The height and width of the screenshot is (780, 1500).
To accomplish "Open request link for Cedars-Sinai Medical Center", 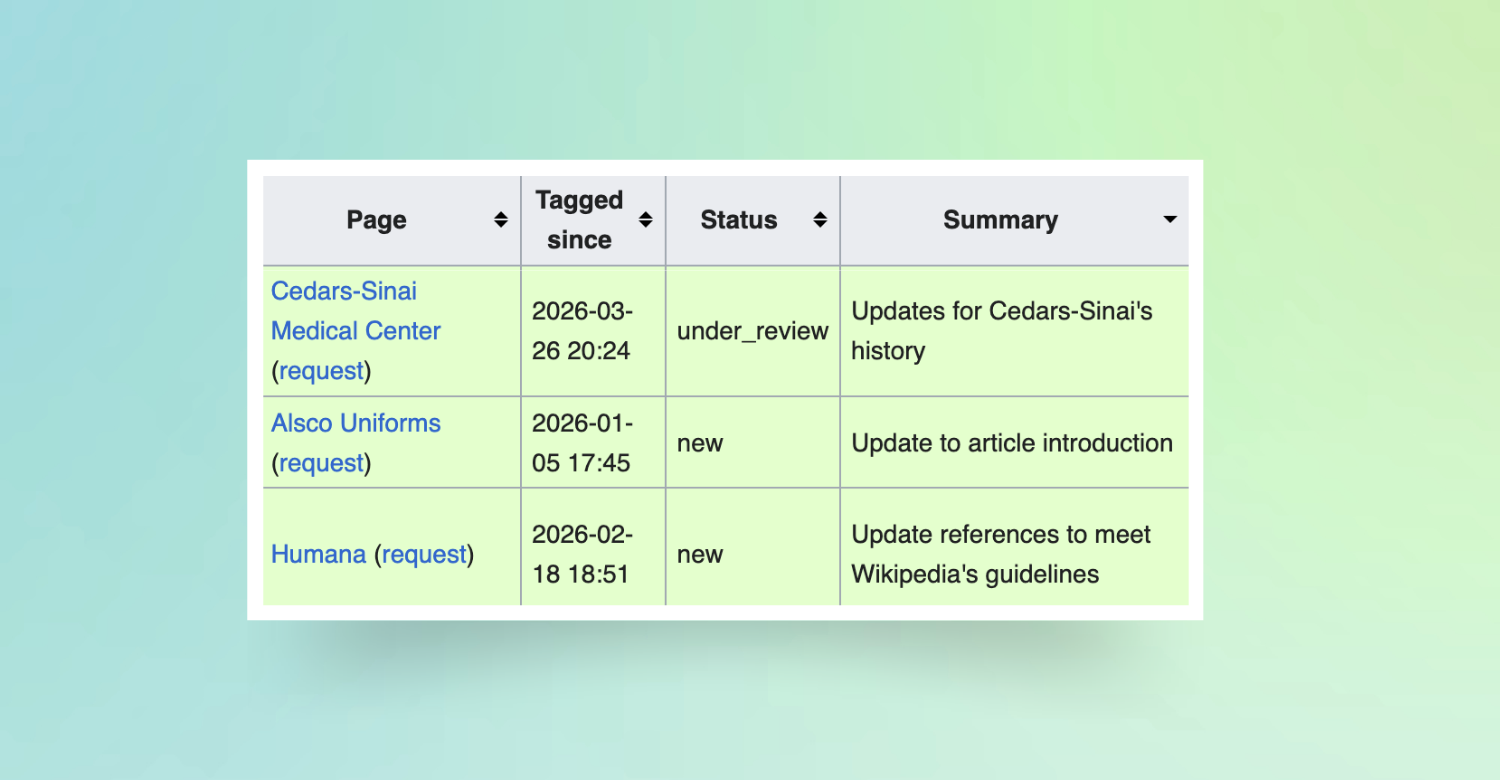I will [321, 371].
